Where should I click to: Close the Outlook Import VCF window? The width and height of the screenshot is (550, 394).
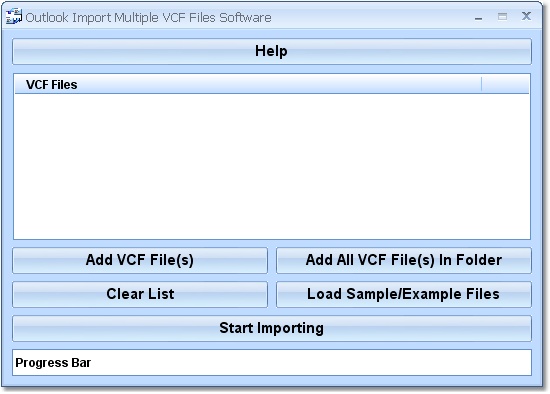[526, 16]
